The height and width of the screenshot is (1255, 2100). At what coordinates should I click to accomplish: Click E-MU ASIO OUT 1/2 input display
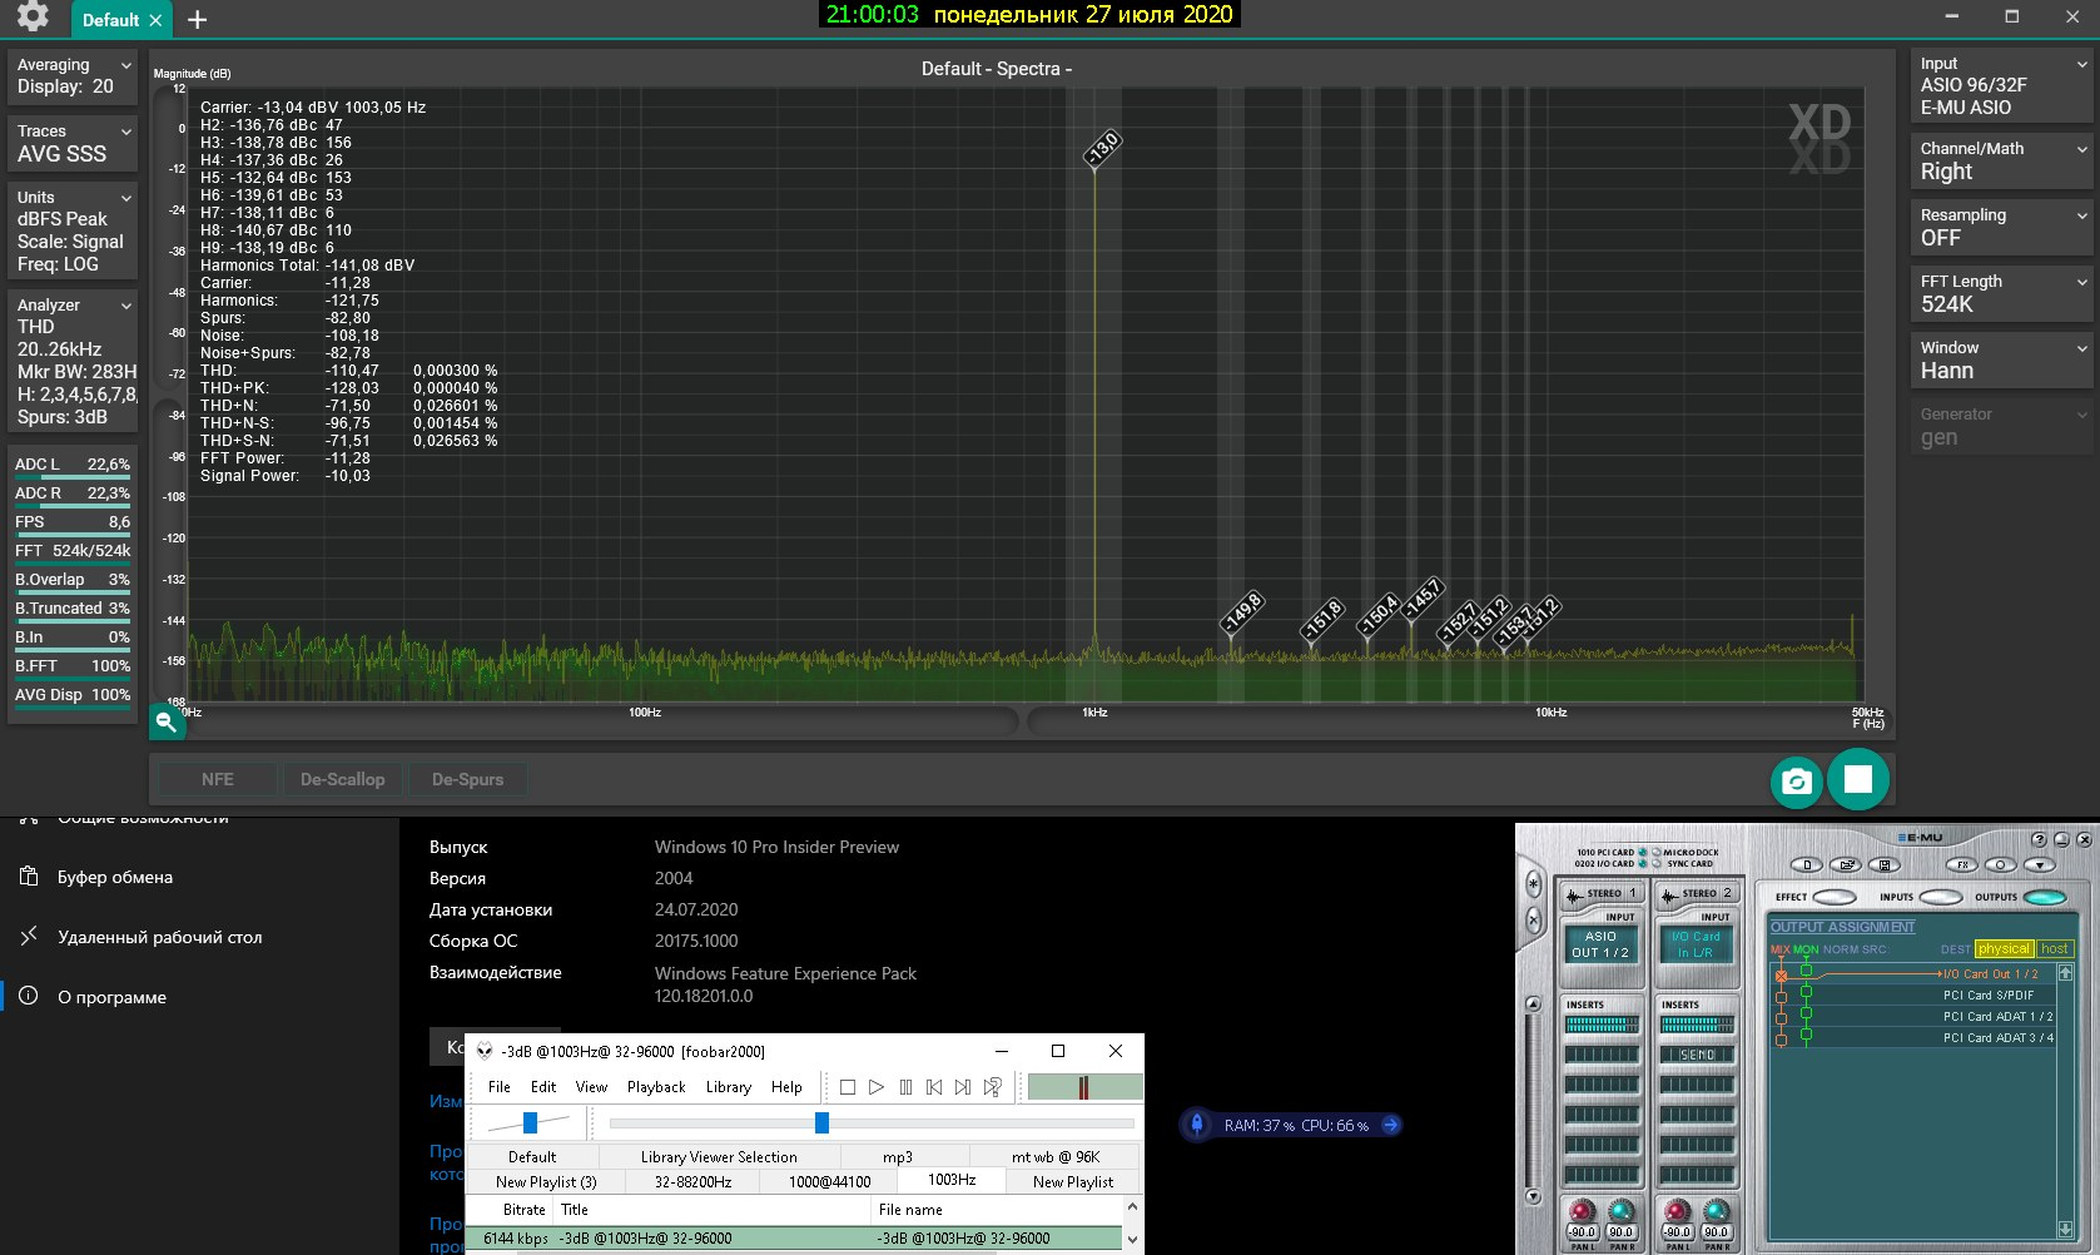(1600, 945)
